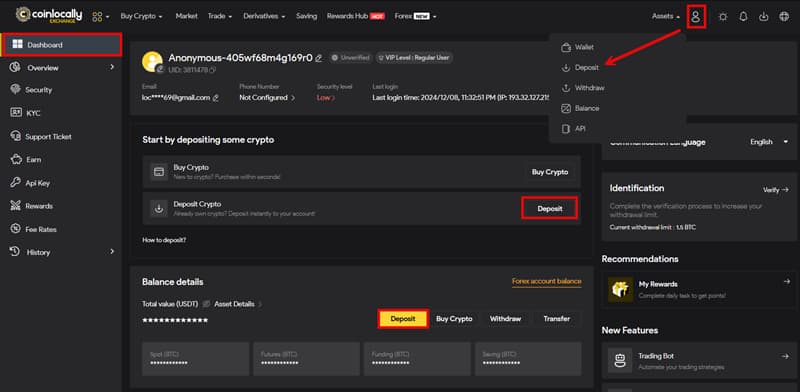
Task: Open the Derivatives dropdown menu
Action: (264, 16)
